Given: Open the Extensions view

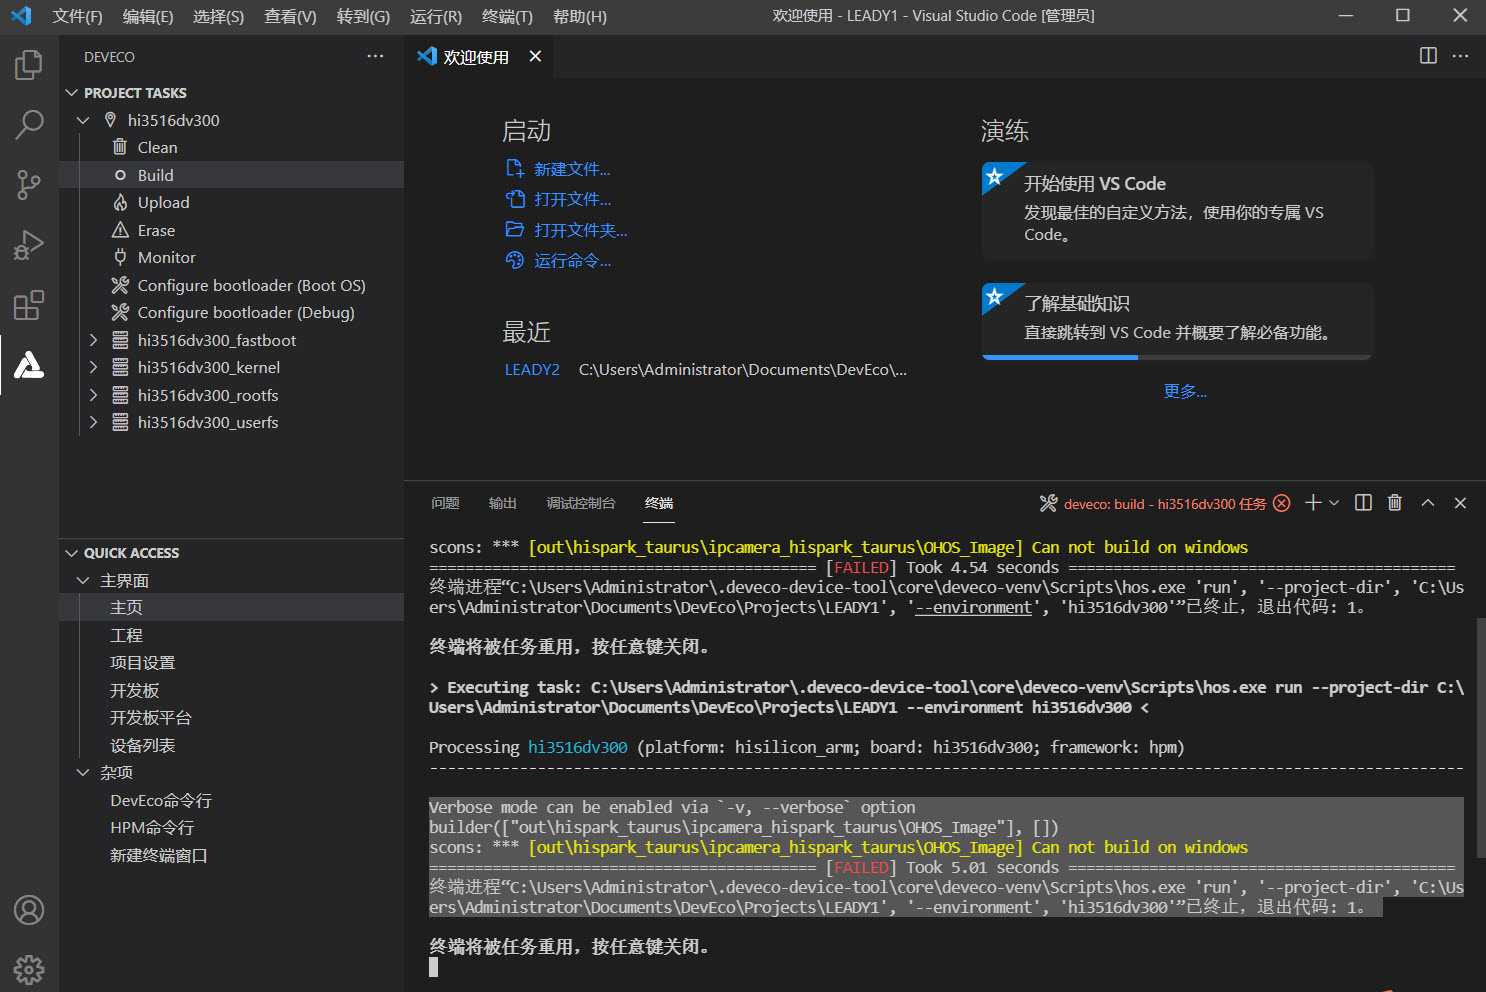Looking at the screenshot, I should point(29,305).
